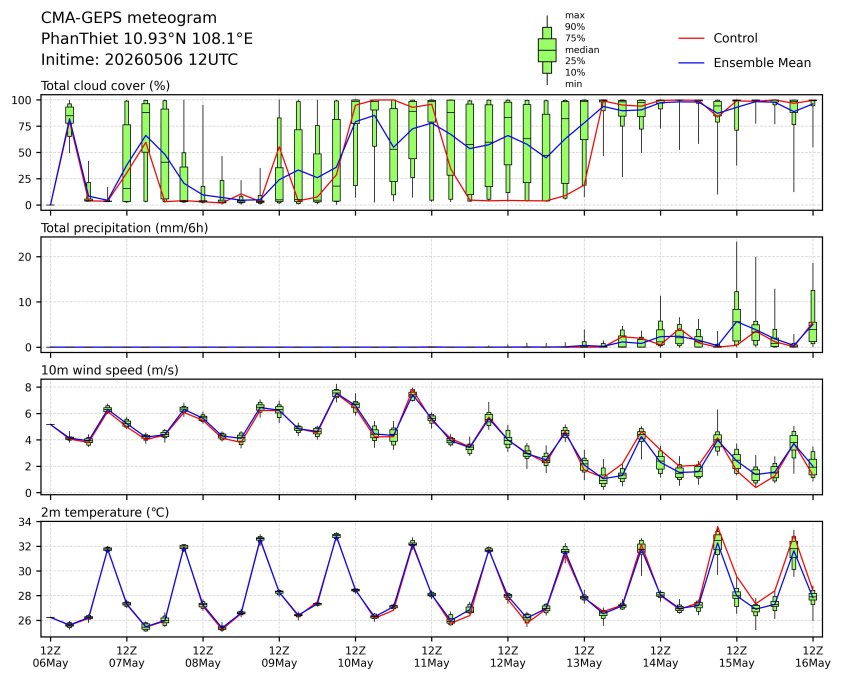
Task: Click the 12Z 10May axis label
Action: 355,656
